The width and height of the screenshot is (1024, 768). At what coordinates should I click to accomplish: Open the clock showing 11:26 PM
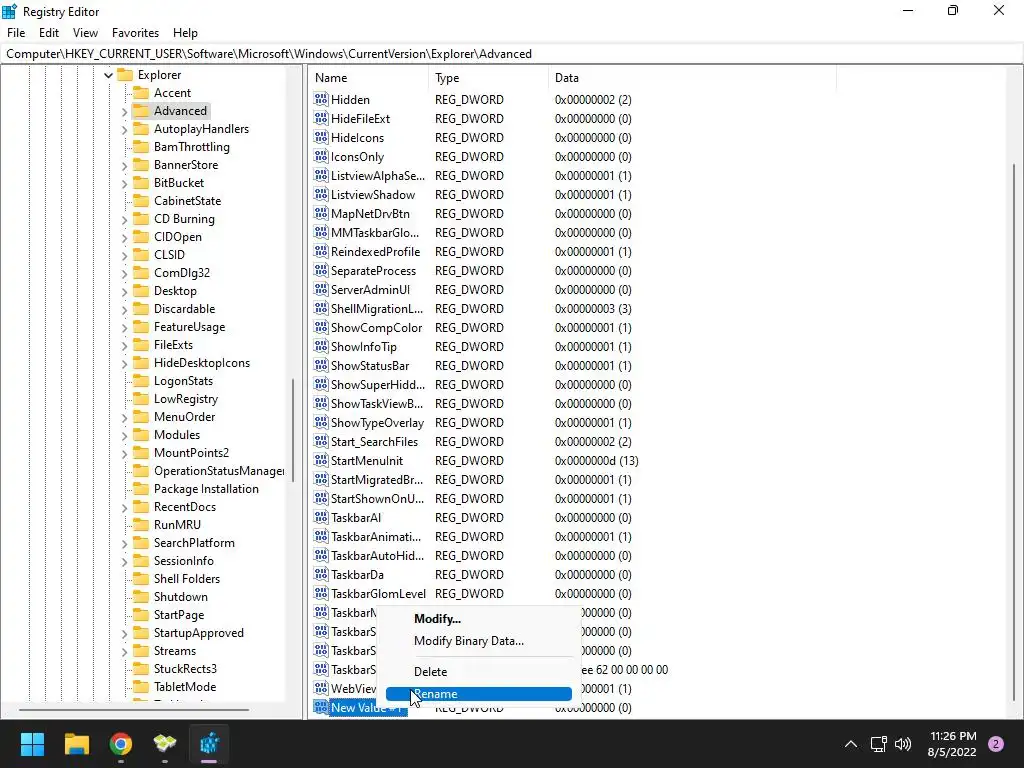[952, 744]
